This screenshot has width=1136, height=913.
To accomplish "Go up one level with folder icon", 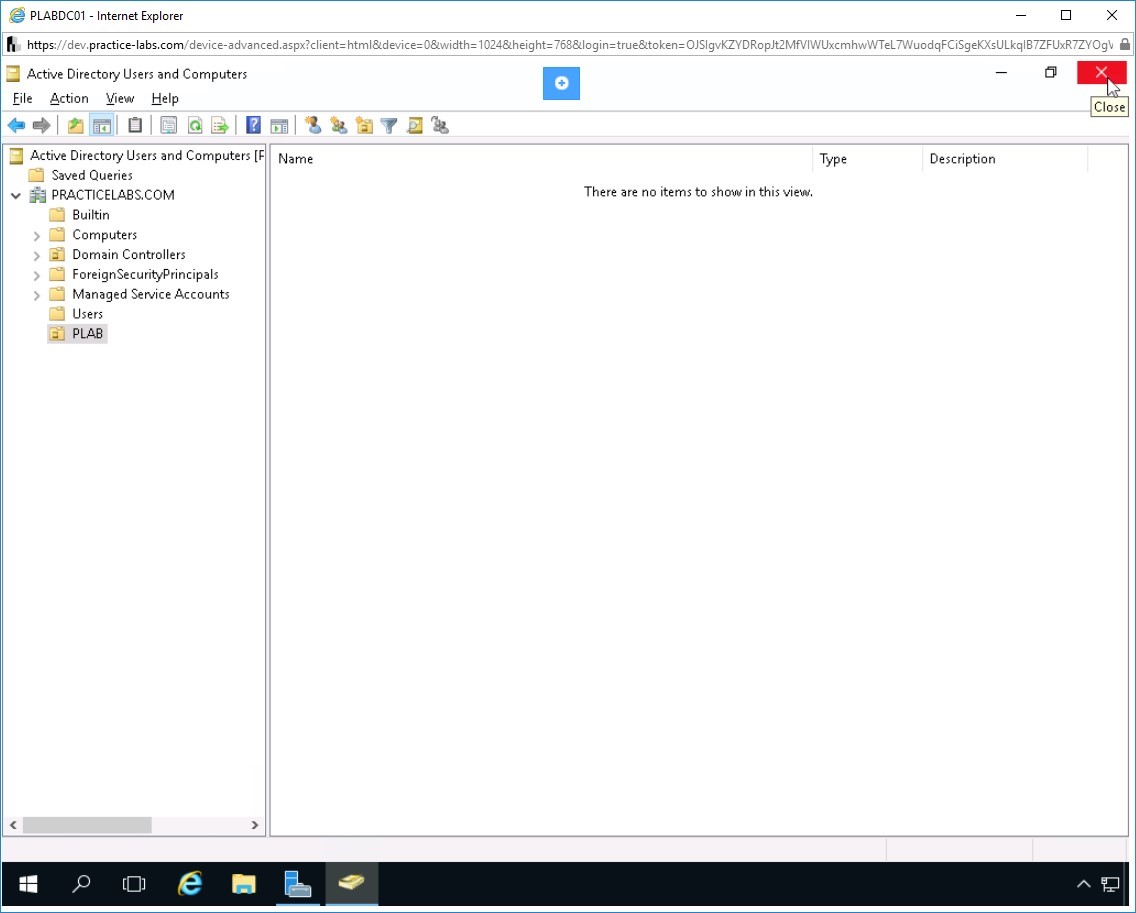I will 75,125.
